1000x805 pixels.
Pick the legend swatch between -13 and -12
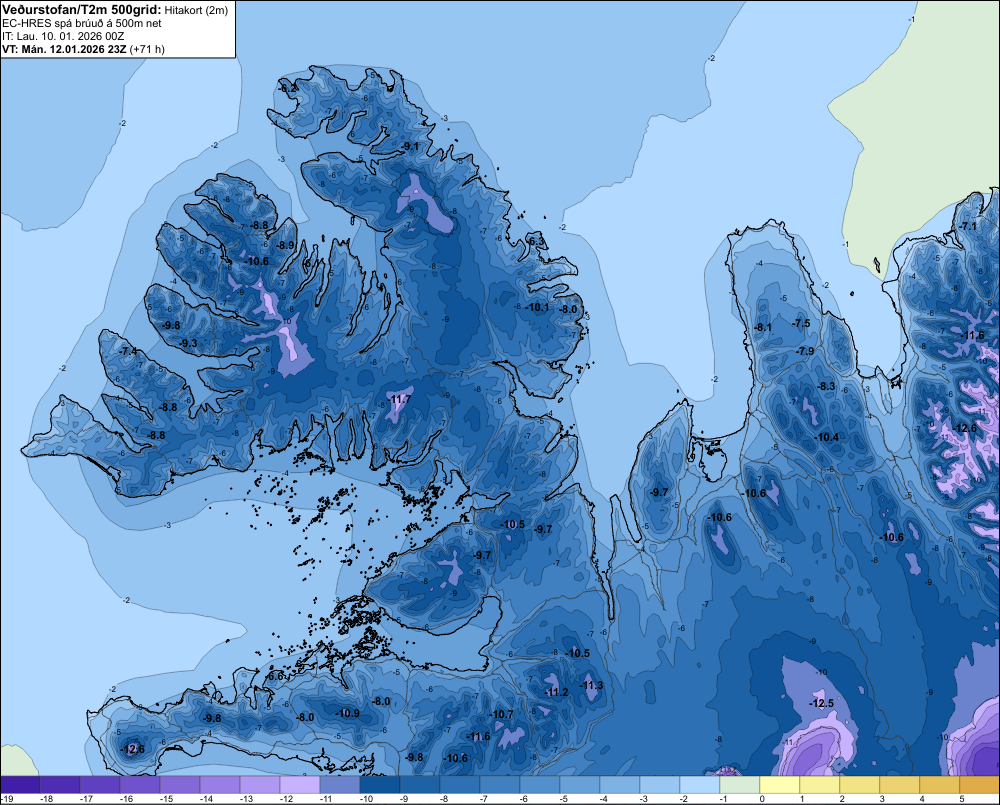pos(260,785)
